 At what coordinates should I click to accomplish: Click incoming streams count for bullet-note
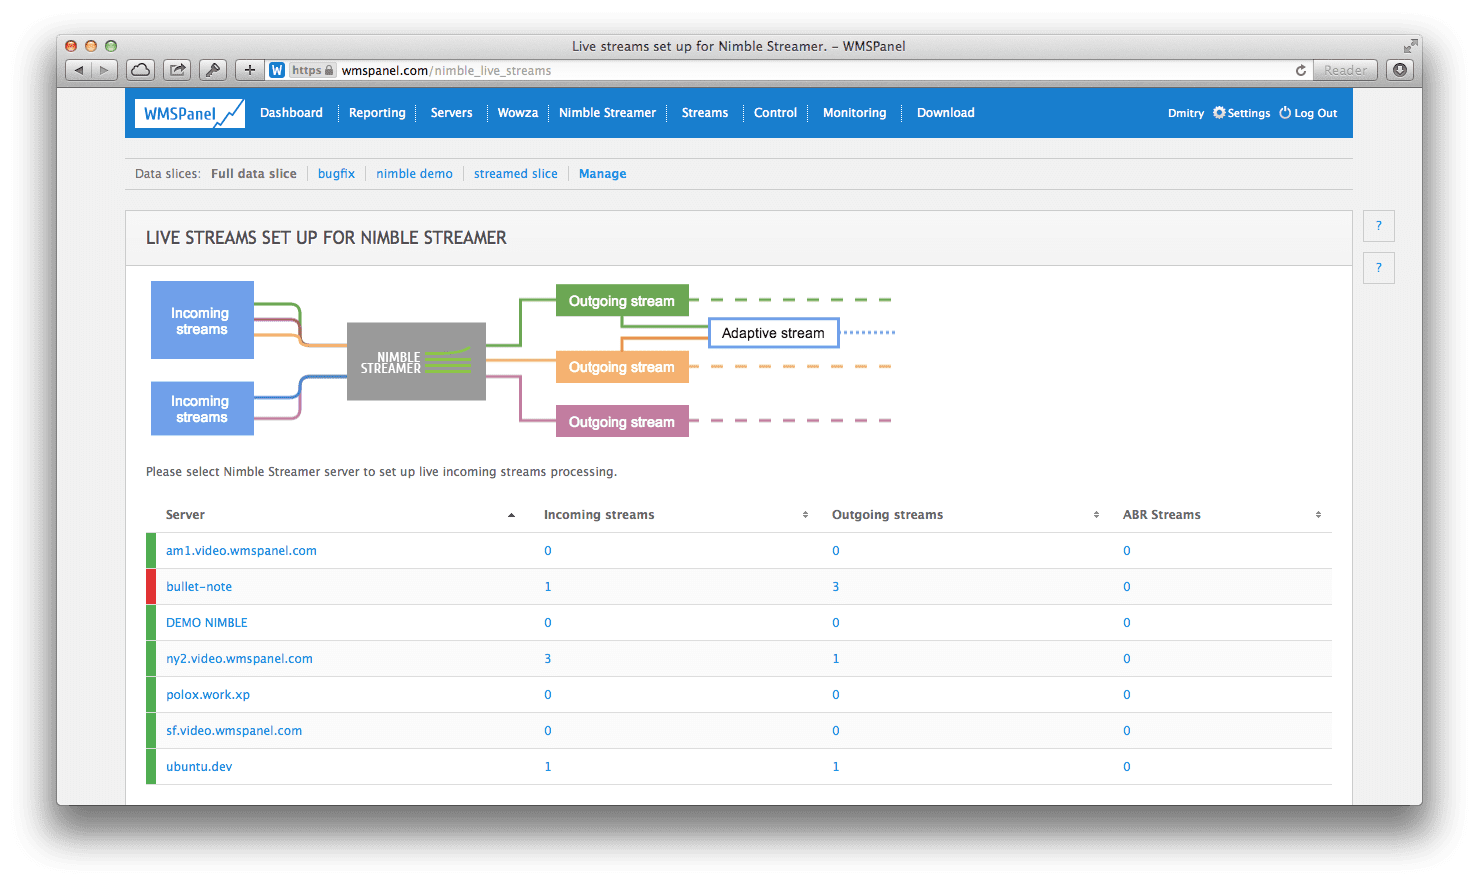click(x=548, y=587)
